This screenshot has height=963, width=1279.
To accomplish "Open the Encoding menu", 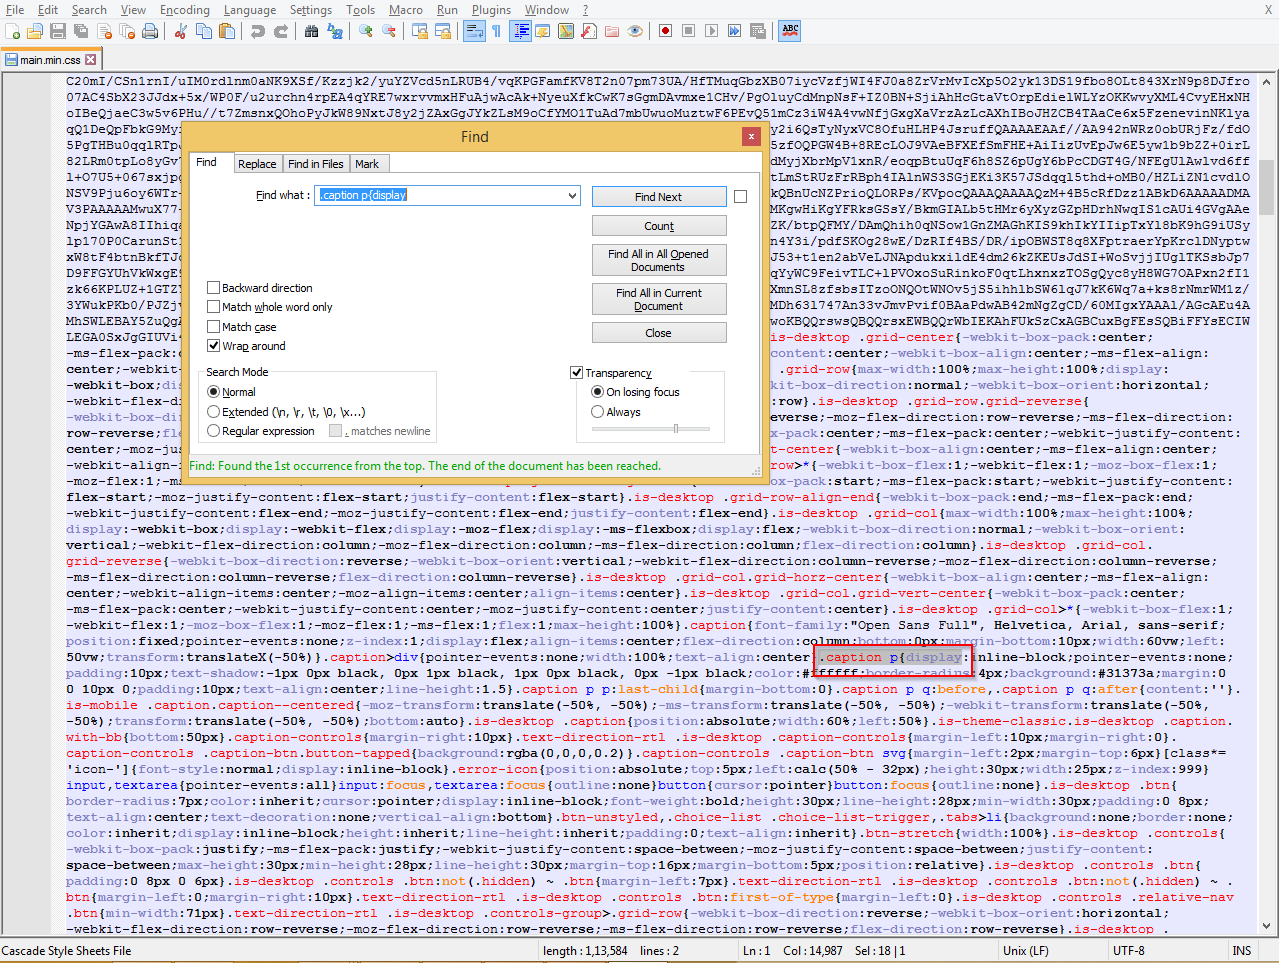I will [185, 10].
